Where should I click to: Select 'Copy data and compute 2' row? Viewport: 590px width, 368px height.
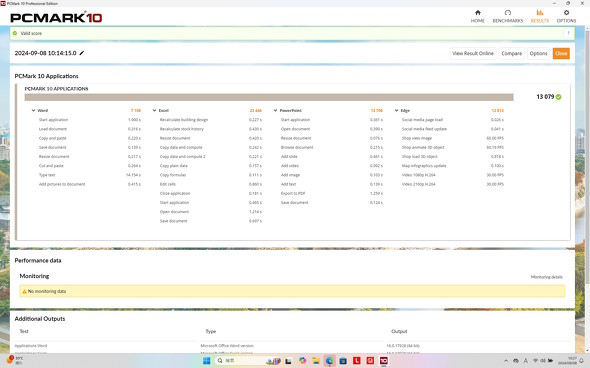(x=211, y=157)
